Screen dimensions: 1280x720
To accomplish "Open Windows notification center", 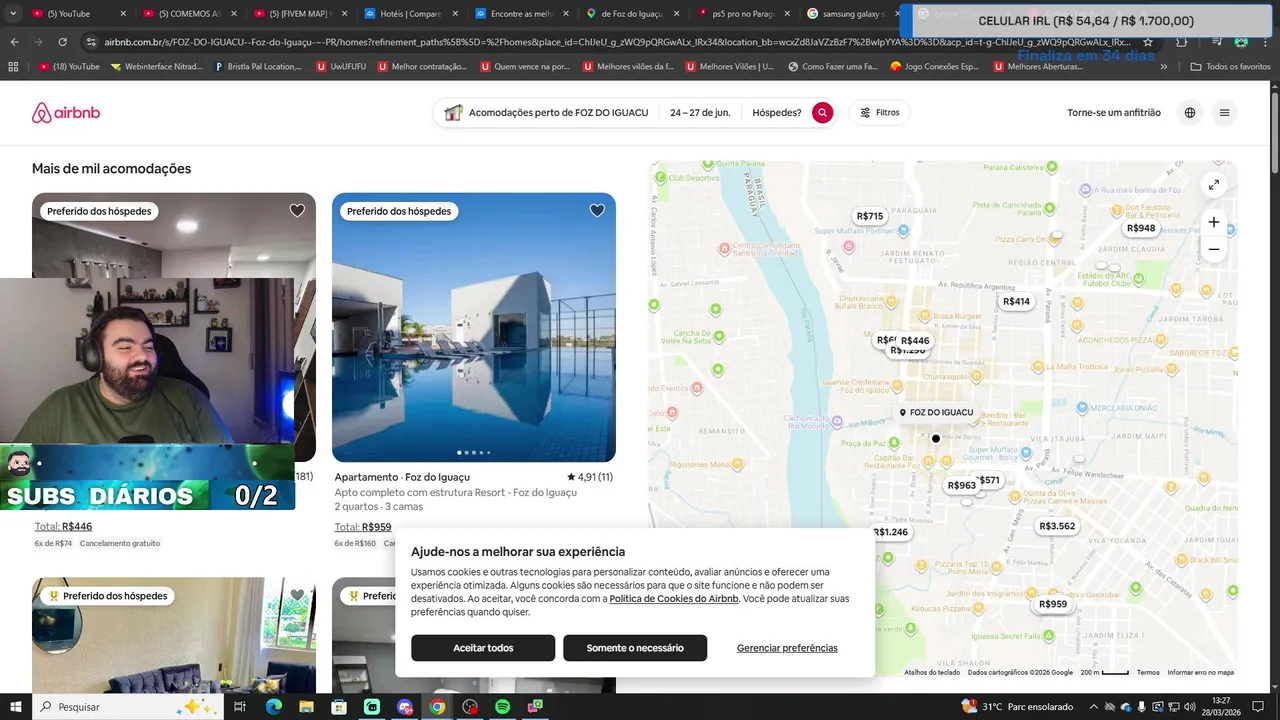I will point(1257,707).
